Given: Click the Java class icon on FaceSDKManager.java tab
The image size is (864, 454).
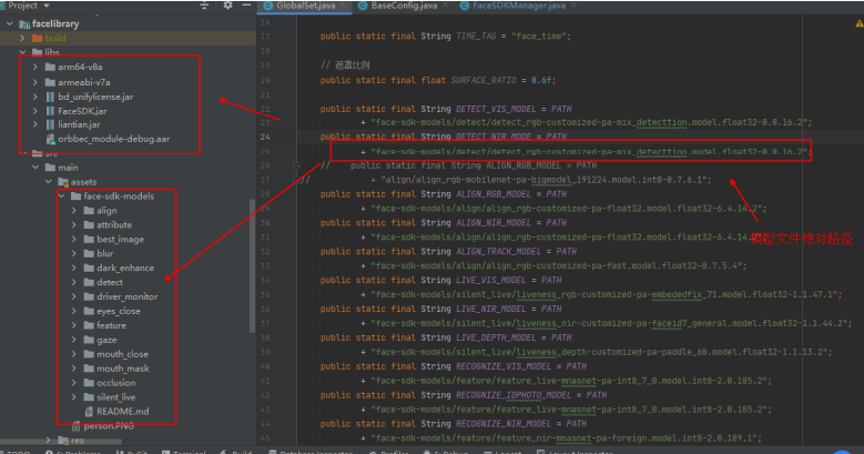Looking at the screenshot, I should pyautogui.click(x=465, y=6).
